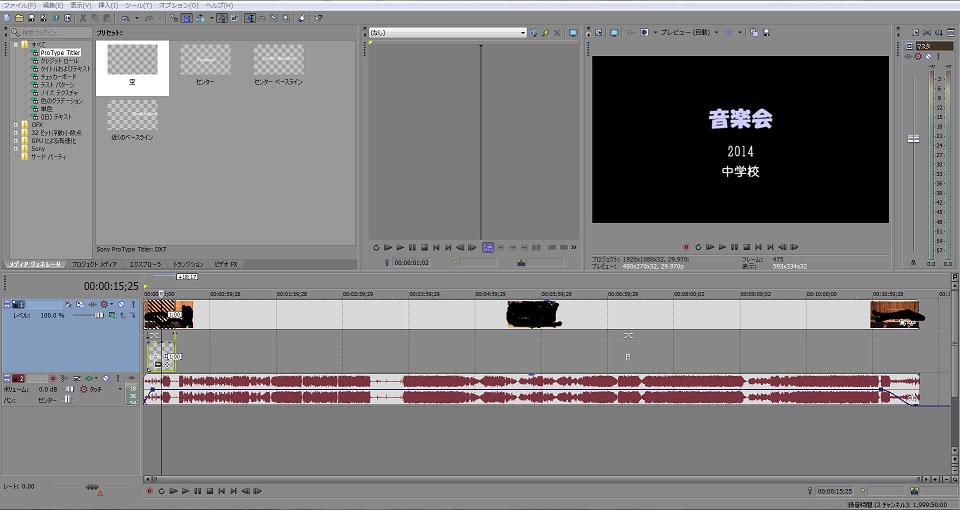
Task: Switch to the プロジェクト メディア tab
Action: click(94, 264)
